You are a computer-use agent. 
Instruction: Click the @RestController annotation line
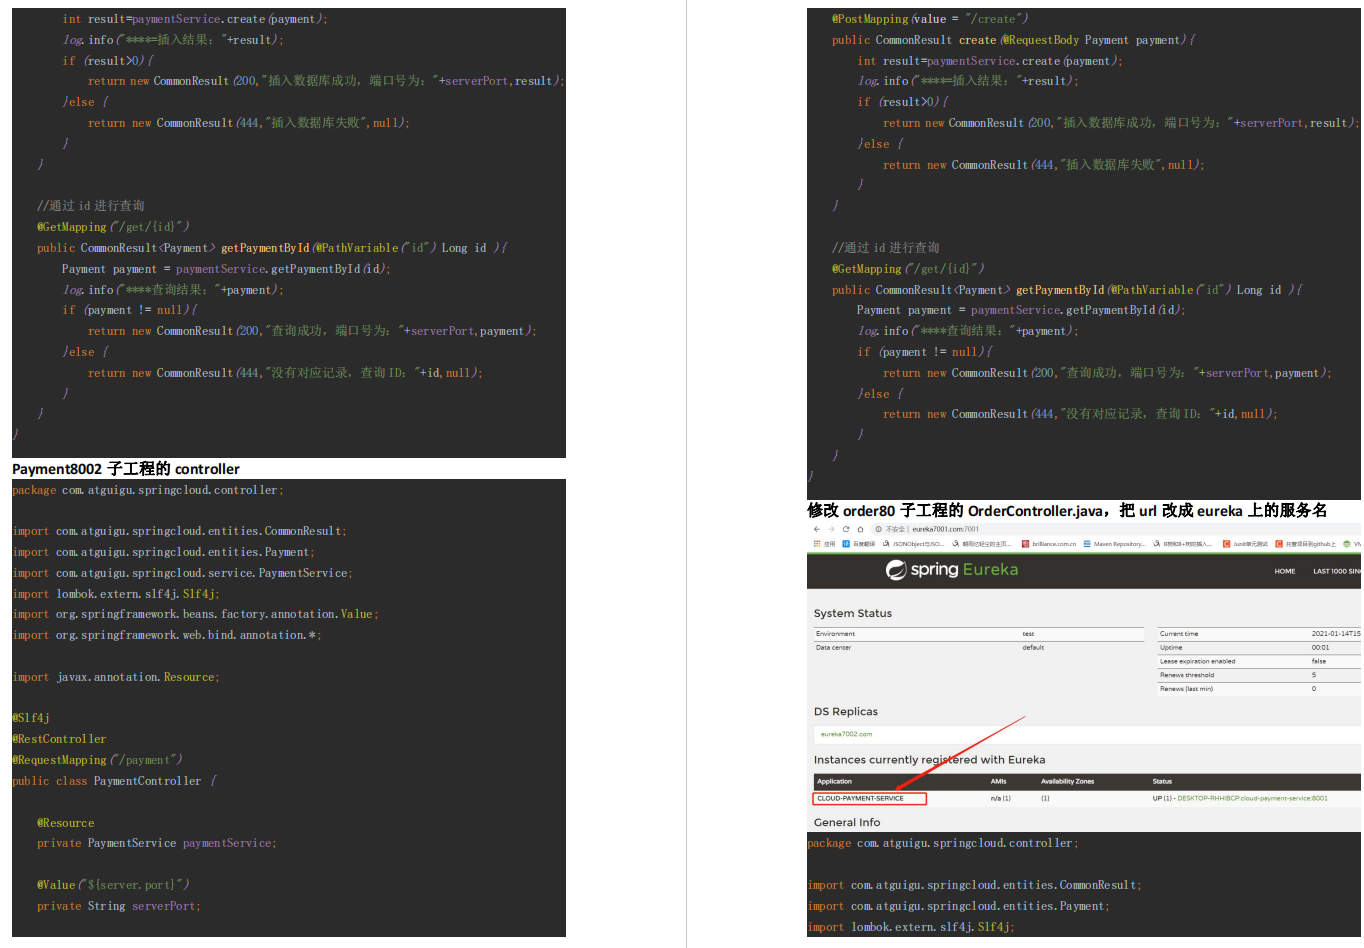tap(59, 739)
